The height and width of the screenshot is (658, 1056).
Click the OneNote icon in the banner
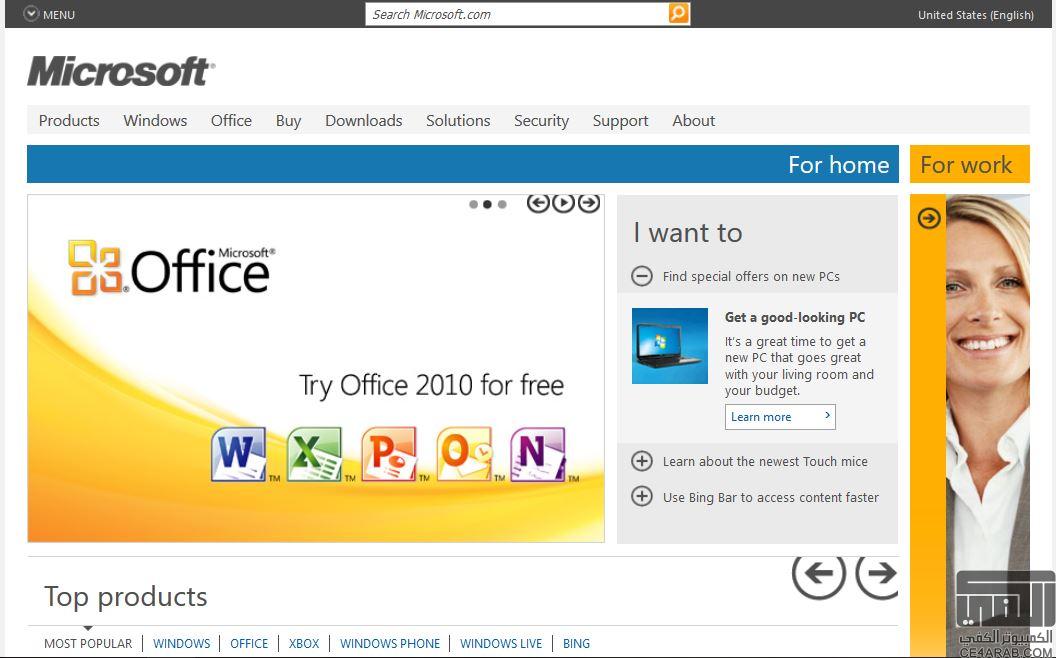538,455
